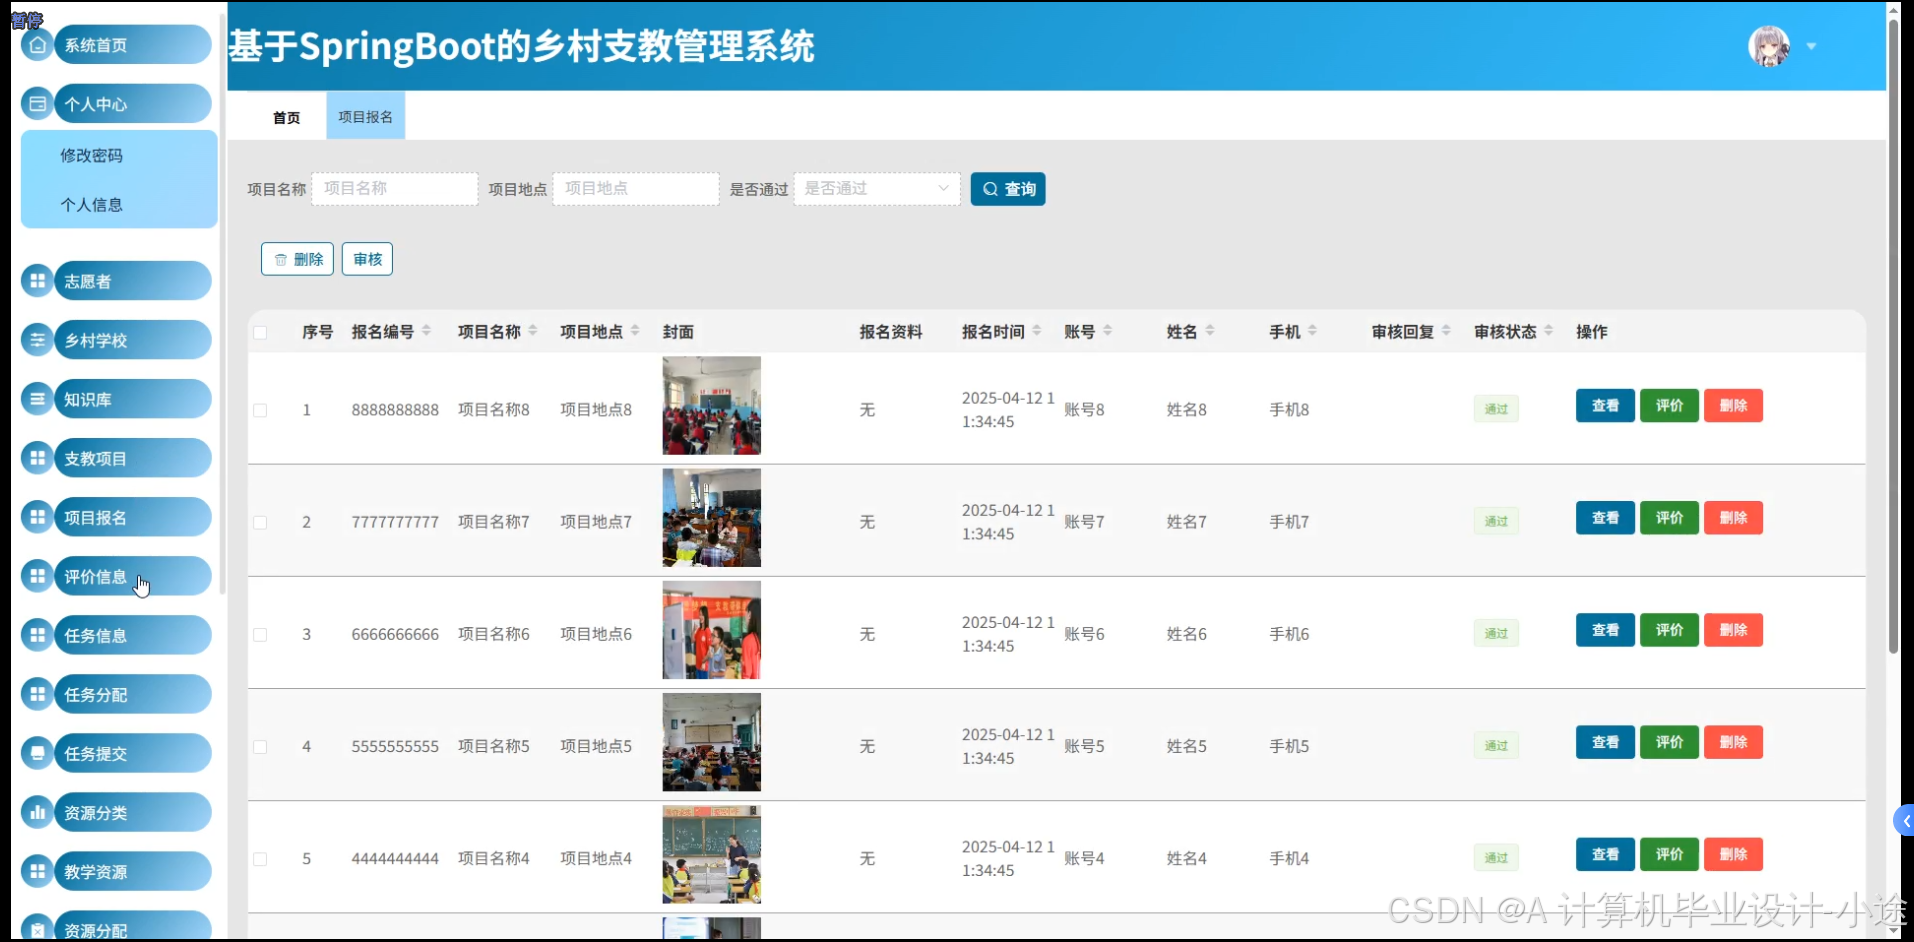Open cover thumbnail of row 项目名称8
This screenshot has height=942, width=1914.
coord(711,406)
